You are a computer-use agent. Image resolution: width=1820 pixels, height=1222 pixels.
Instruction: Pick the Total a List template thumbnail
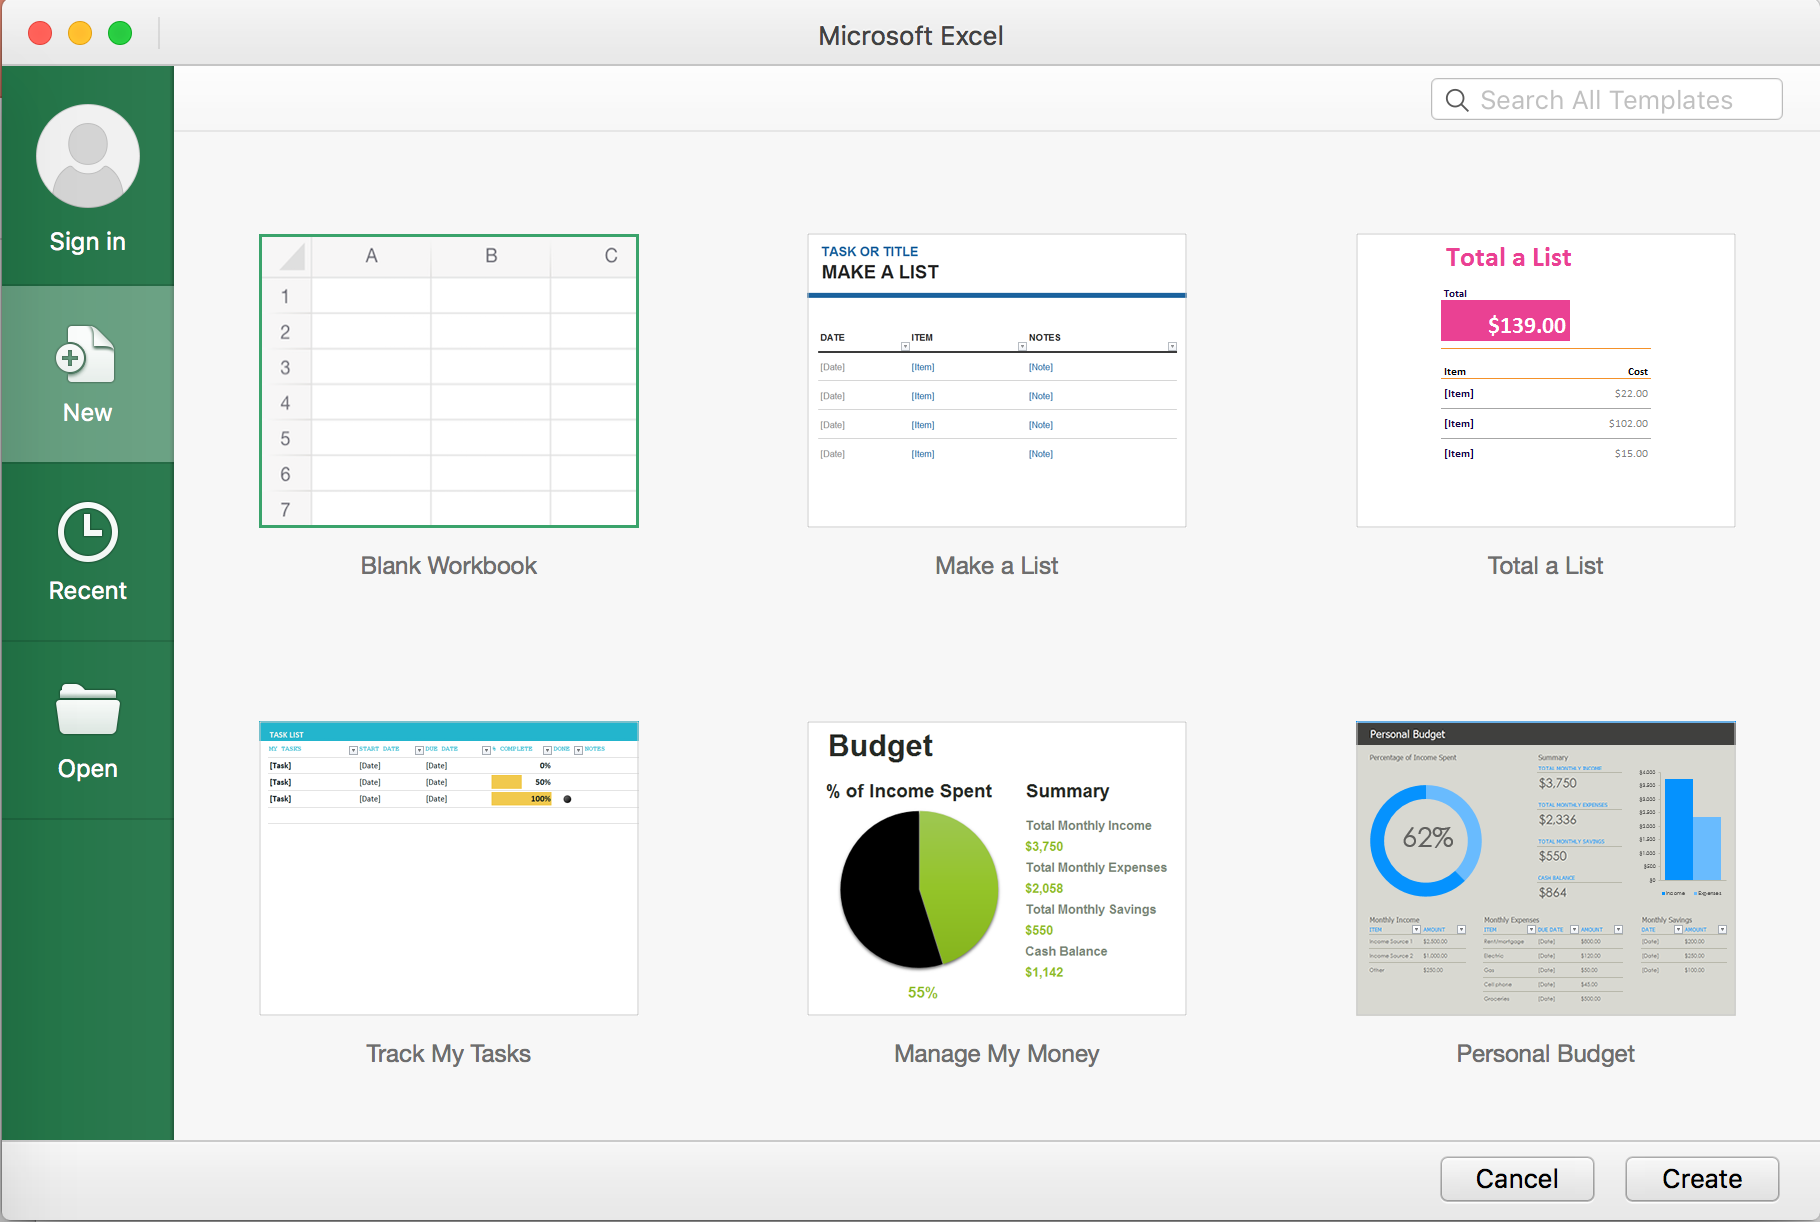click(x=1545, y=381)
